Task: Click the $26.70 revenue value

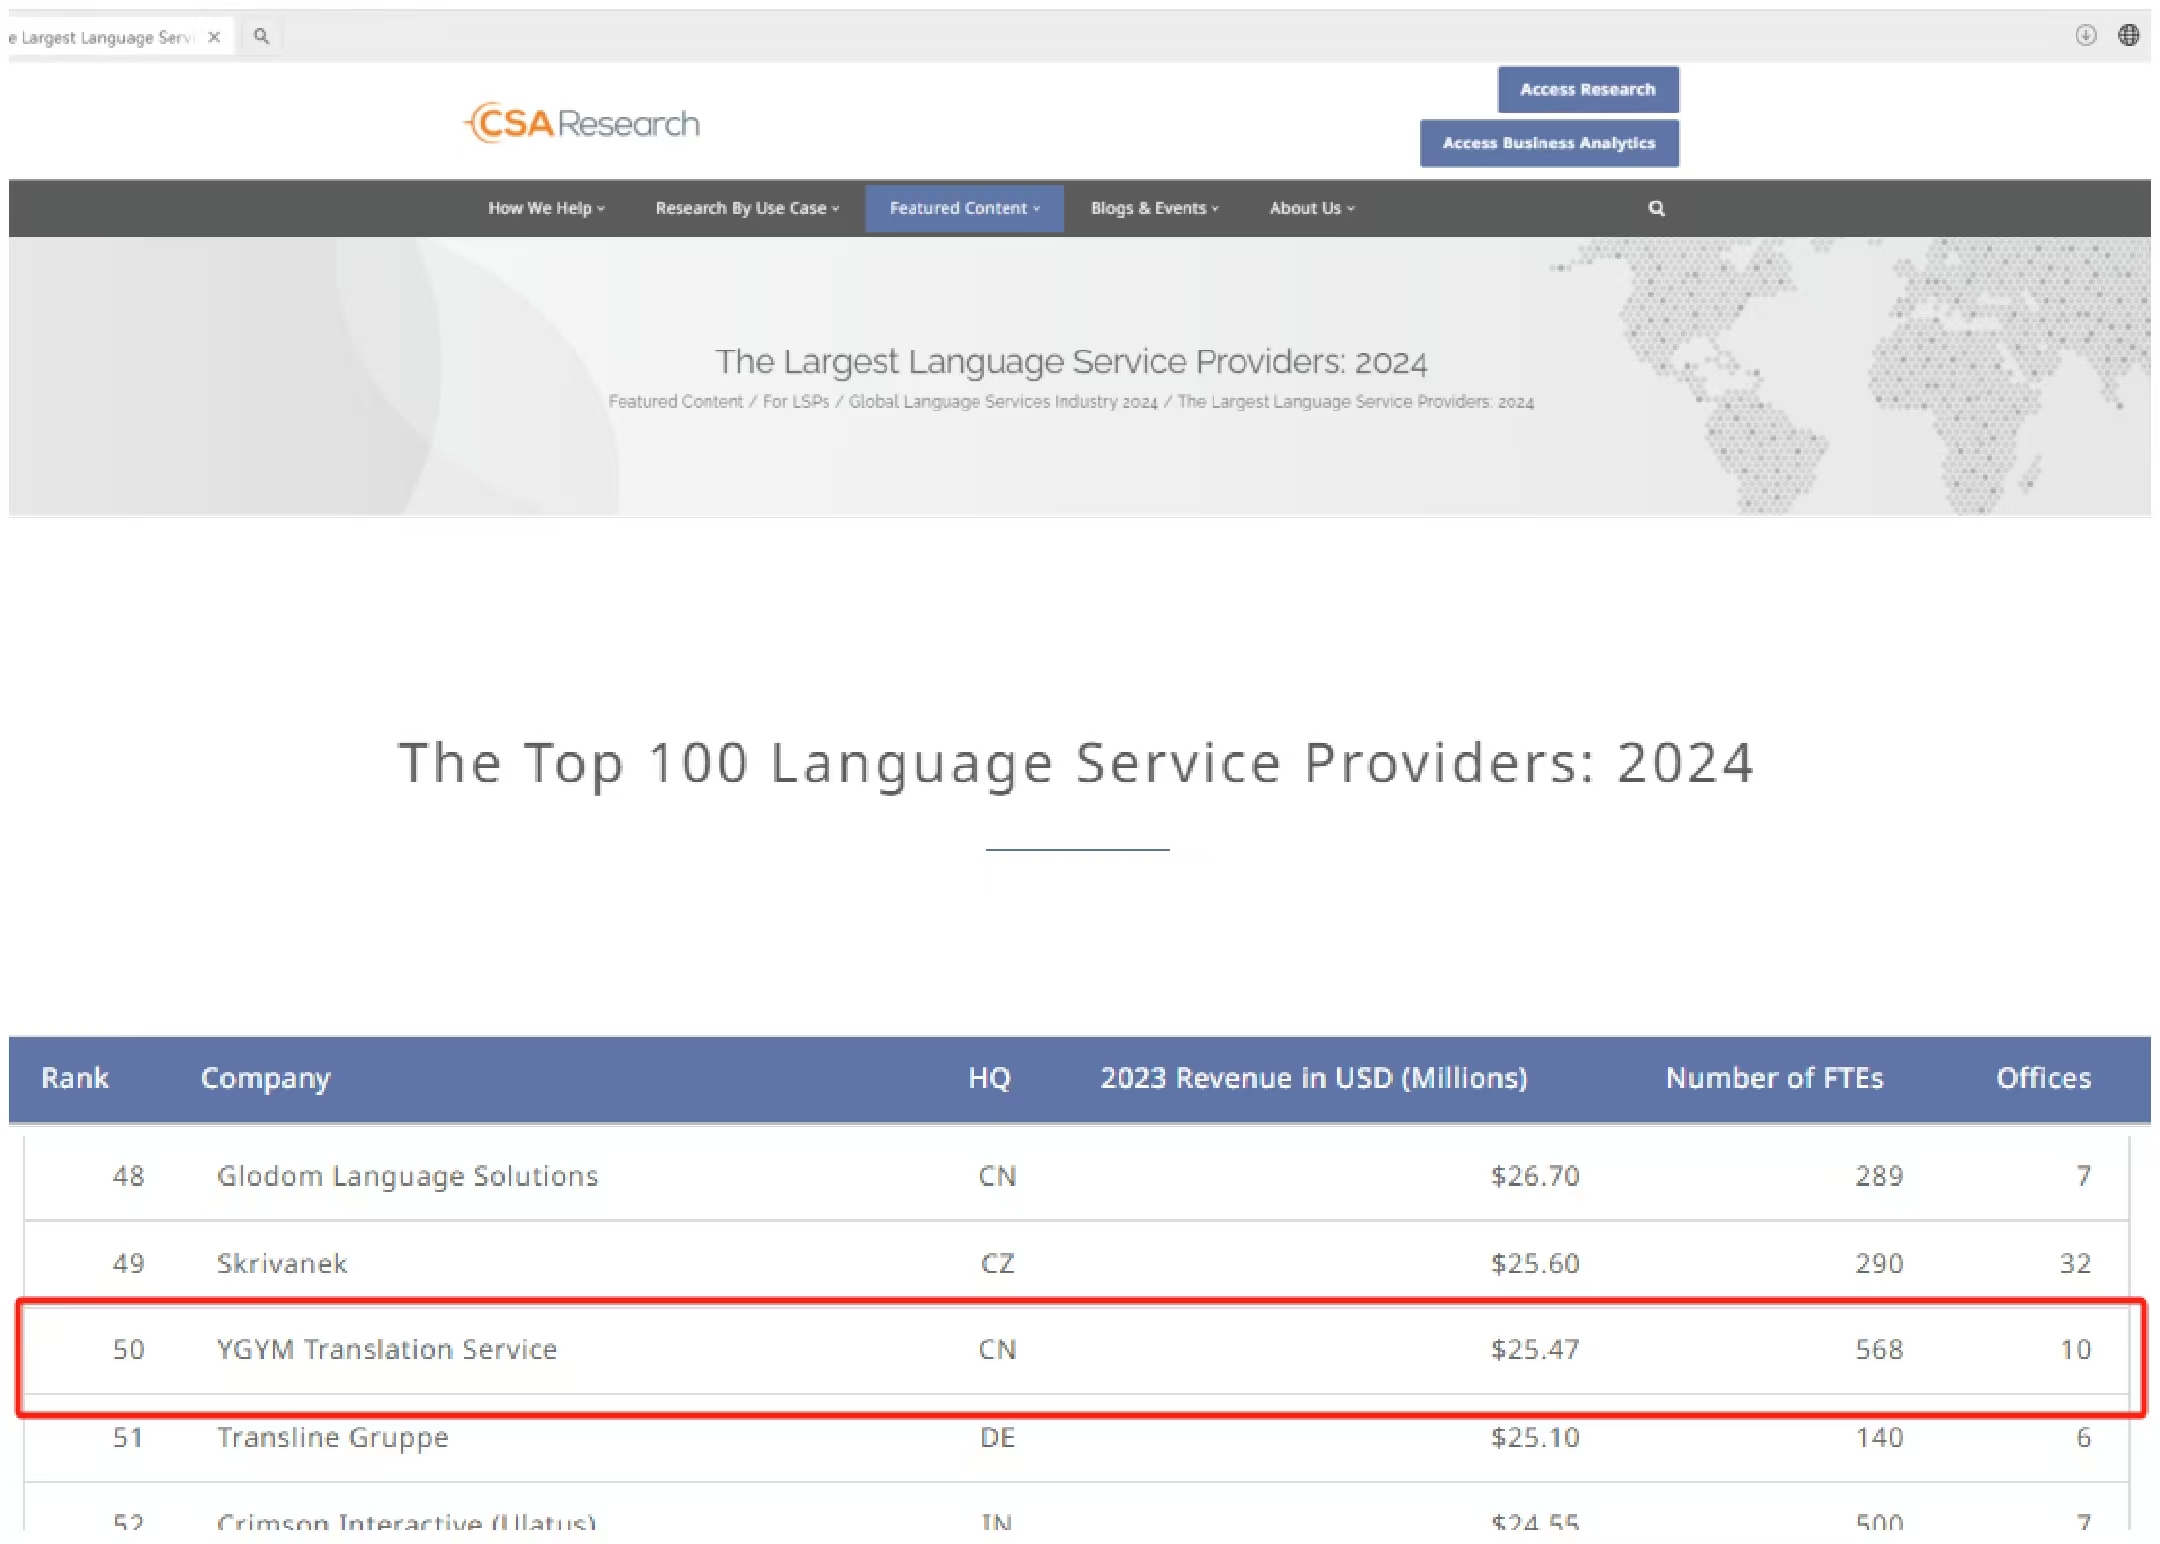Action: tap(1535, 1176)
